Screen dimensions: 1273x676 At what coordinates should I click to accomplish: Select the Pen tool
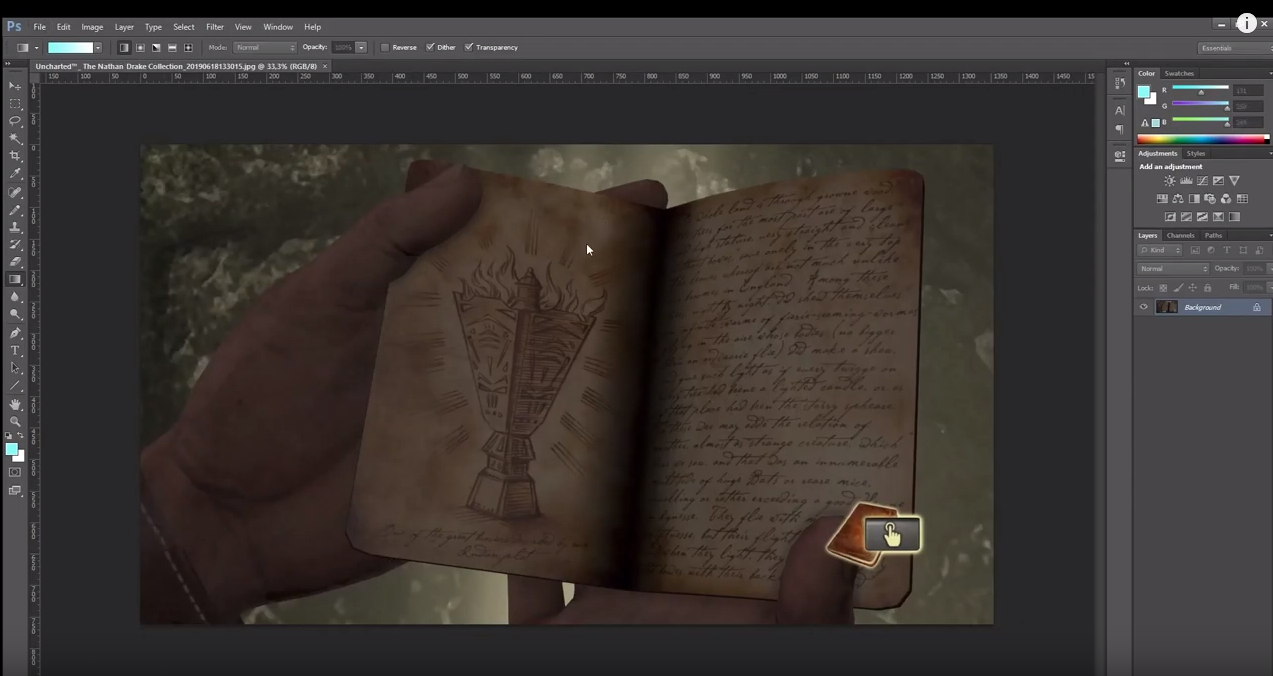pyautogui.click(x=15, y=333)
